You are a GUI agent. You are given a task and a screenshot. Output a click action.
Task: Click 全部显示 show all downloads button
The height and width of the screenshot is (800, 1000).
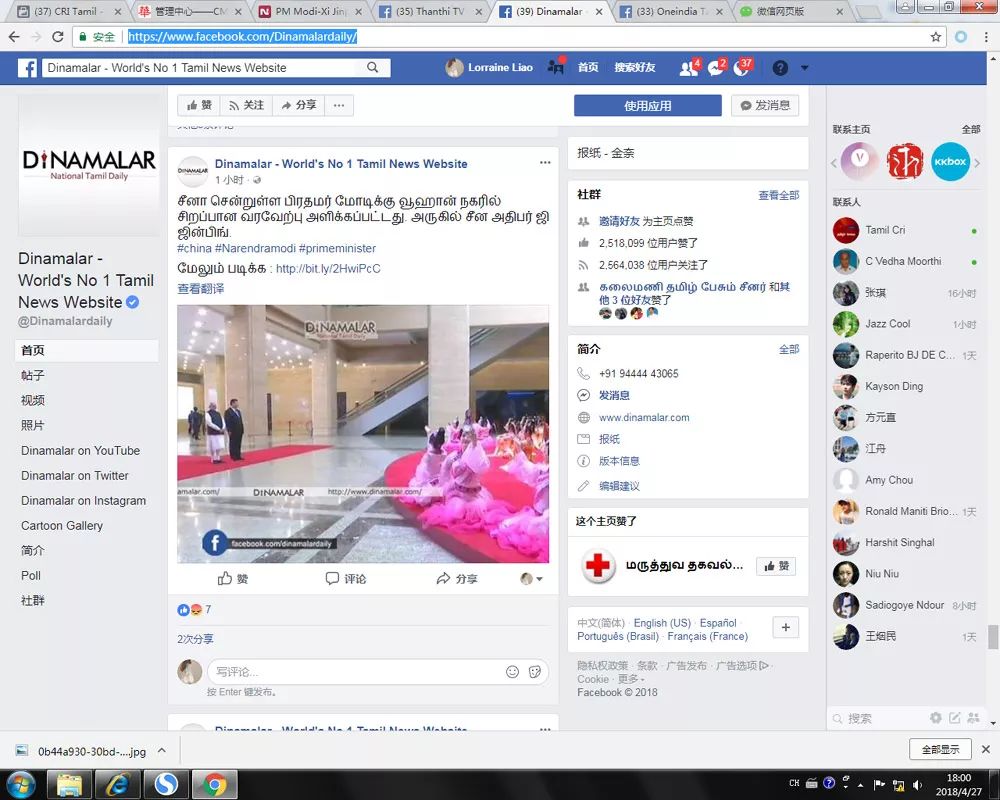click(x=940, y=750)
